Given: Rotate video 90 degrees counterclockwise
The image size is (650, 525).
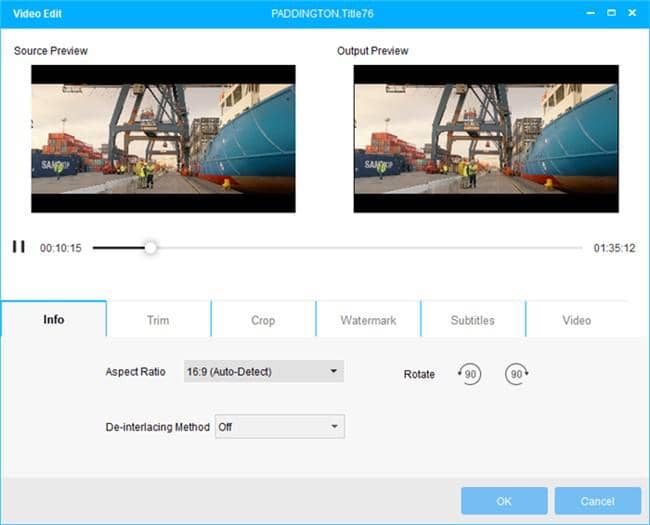Looking at the screenshot, I should click(469, 374).
